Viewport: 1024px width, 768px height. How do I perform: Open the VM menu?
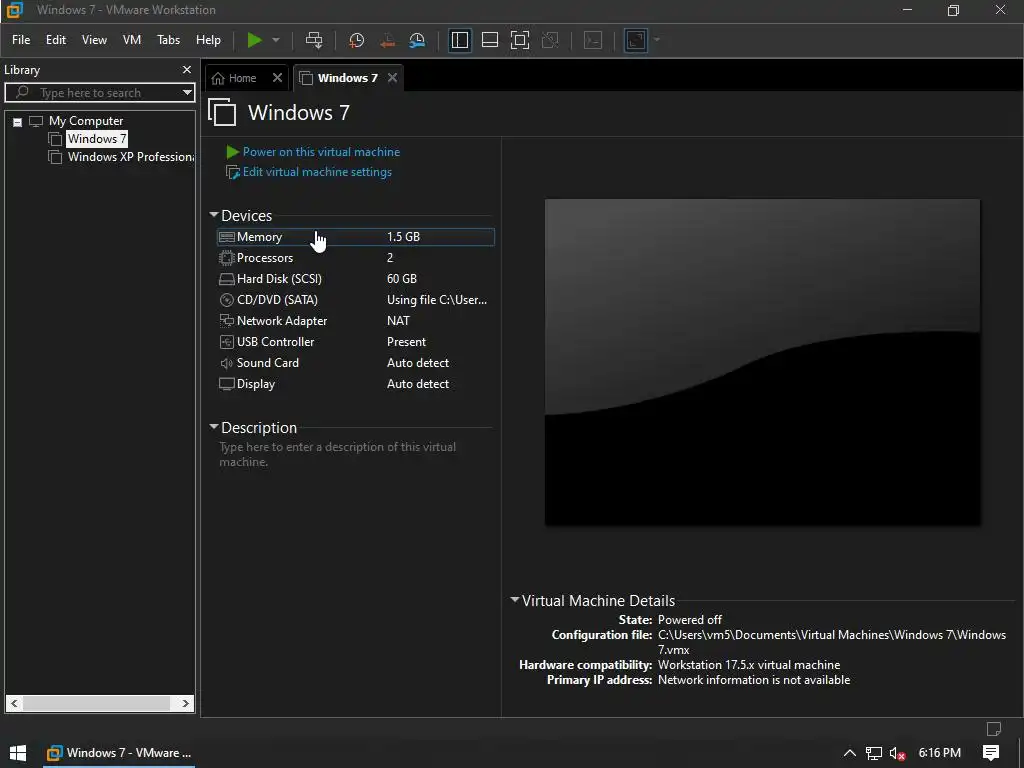tap(132, 40)
